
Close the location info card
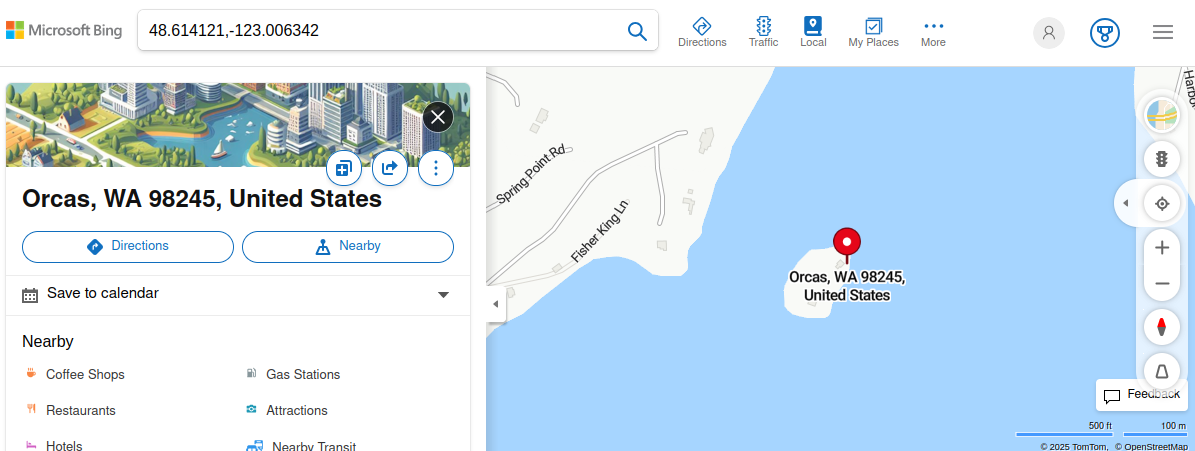pos(437,117)
